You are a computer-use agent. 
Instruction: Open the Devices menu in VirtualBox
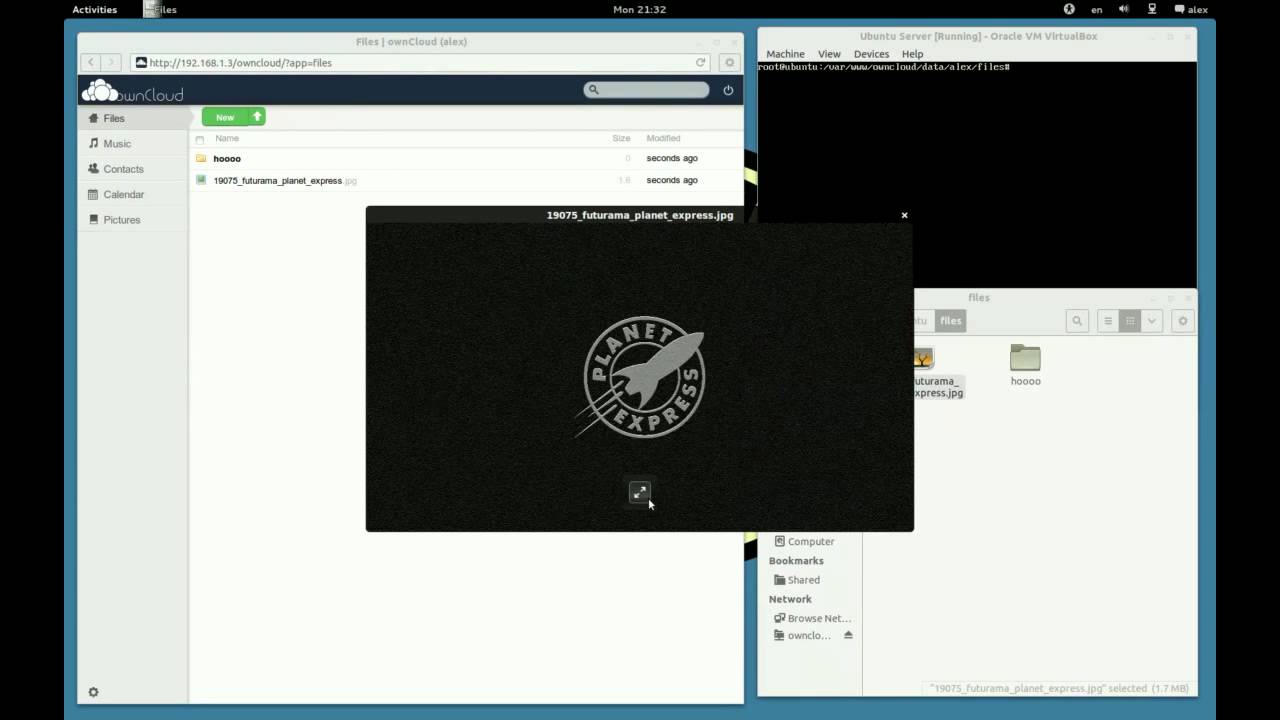pos(871,54)
